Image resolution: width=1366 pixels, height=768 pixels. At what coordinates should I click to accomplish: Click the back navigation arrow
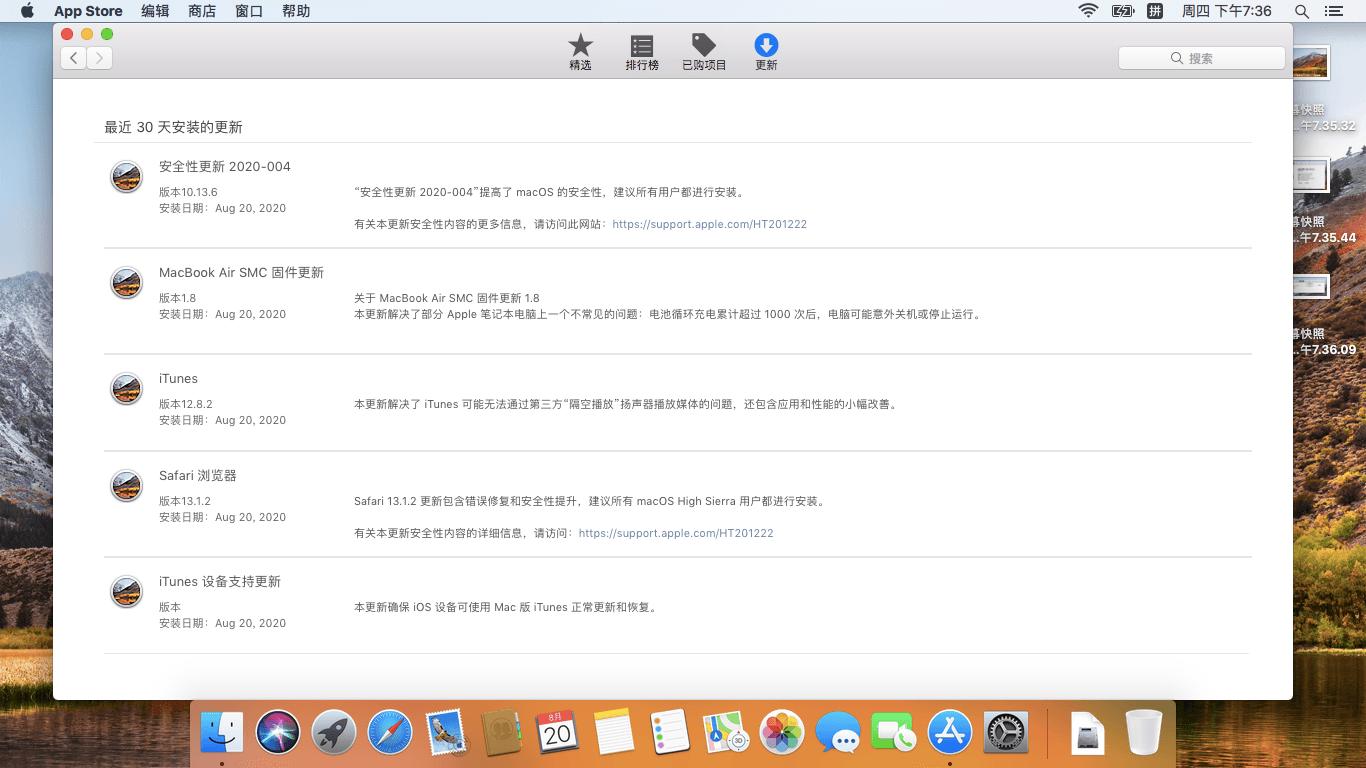tap(73, 57)
